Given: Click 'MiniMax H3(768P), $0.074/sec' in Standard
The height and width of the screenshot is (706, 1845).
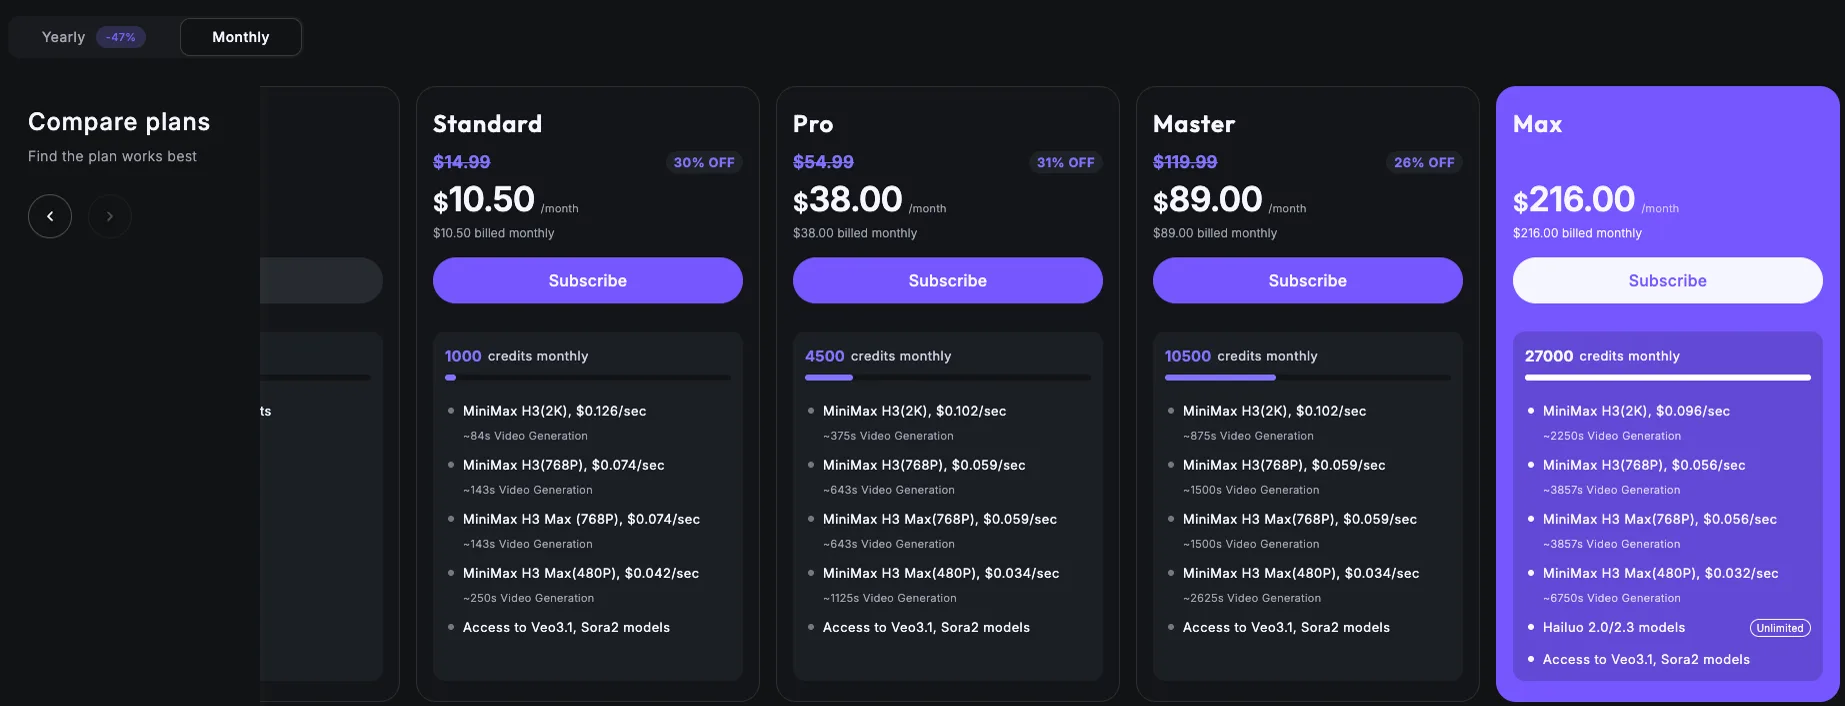Looking at the screenshot, I should pos(563,465).
